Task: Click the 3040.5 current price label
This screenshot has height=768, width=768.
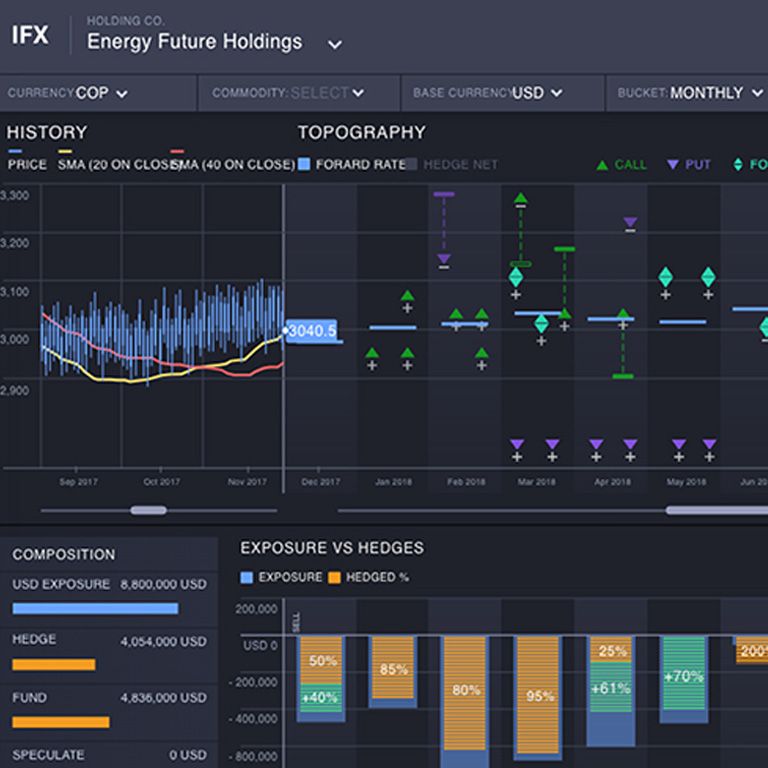Action: (312, 331)
